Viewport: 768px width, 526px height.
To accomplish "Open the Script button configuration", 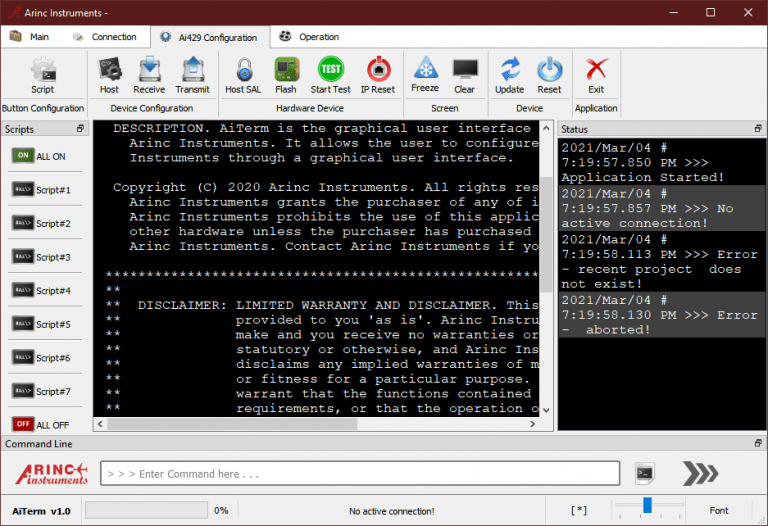I will [42, 75].
